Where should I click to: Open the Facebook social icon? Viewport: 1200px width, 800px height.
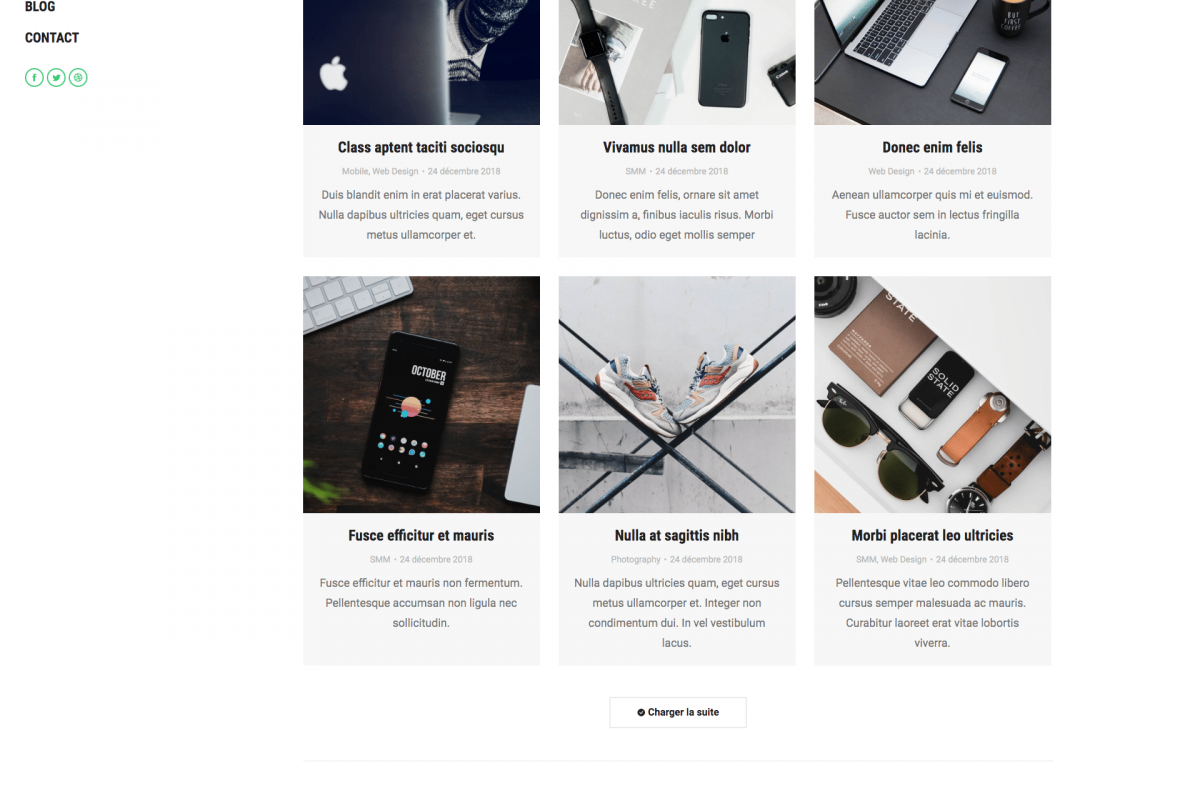point(34,77)
